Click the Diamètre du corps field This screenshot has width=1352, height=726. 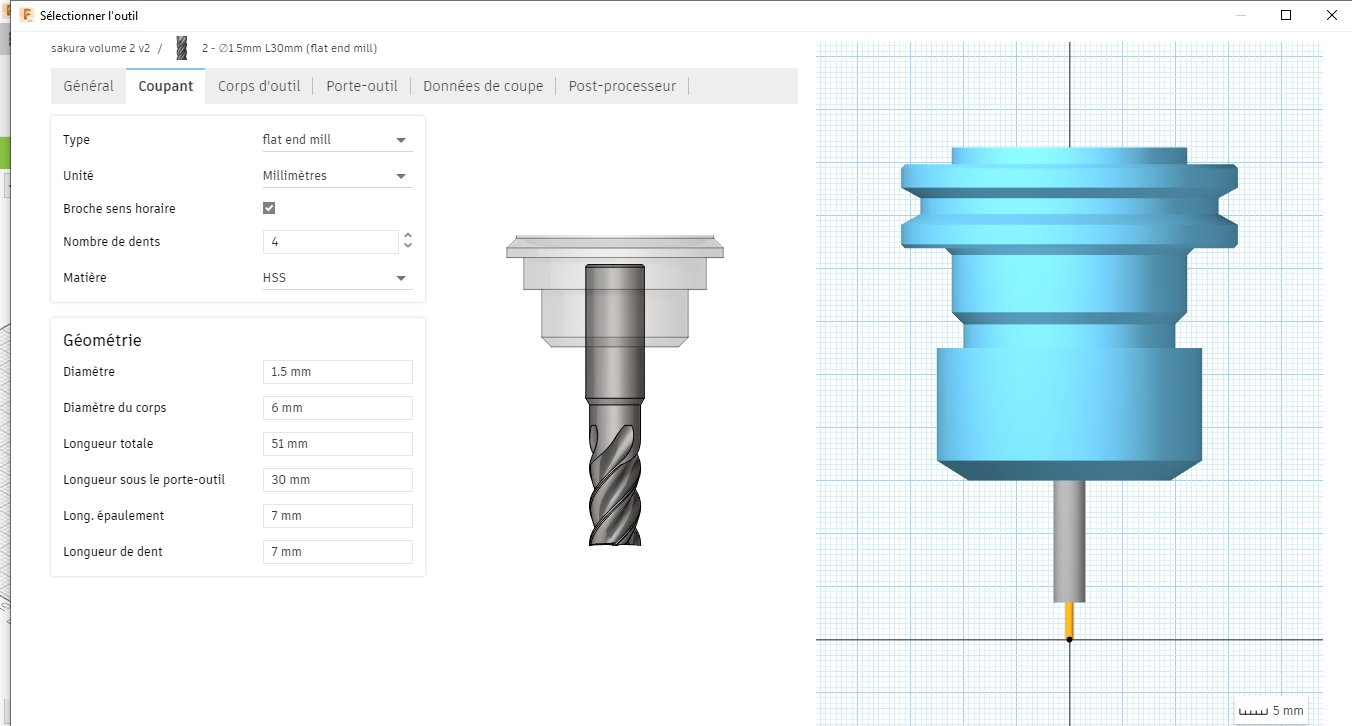click(338, 408)
